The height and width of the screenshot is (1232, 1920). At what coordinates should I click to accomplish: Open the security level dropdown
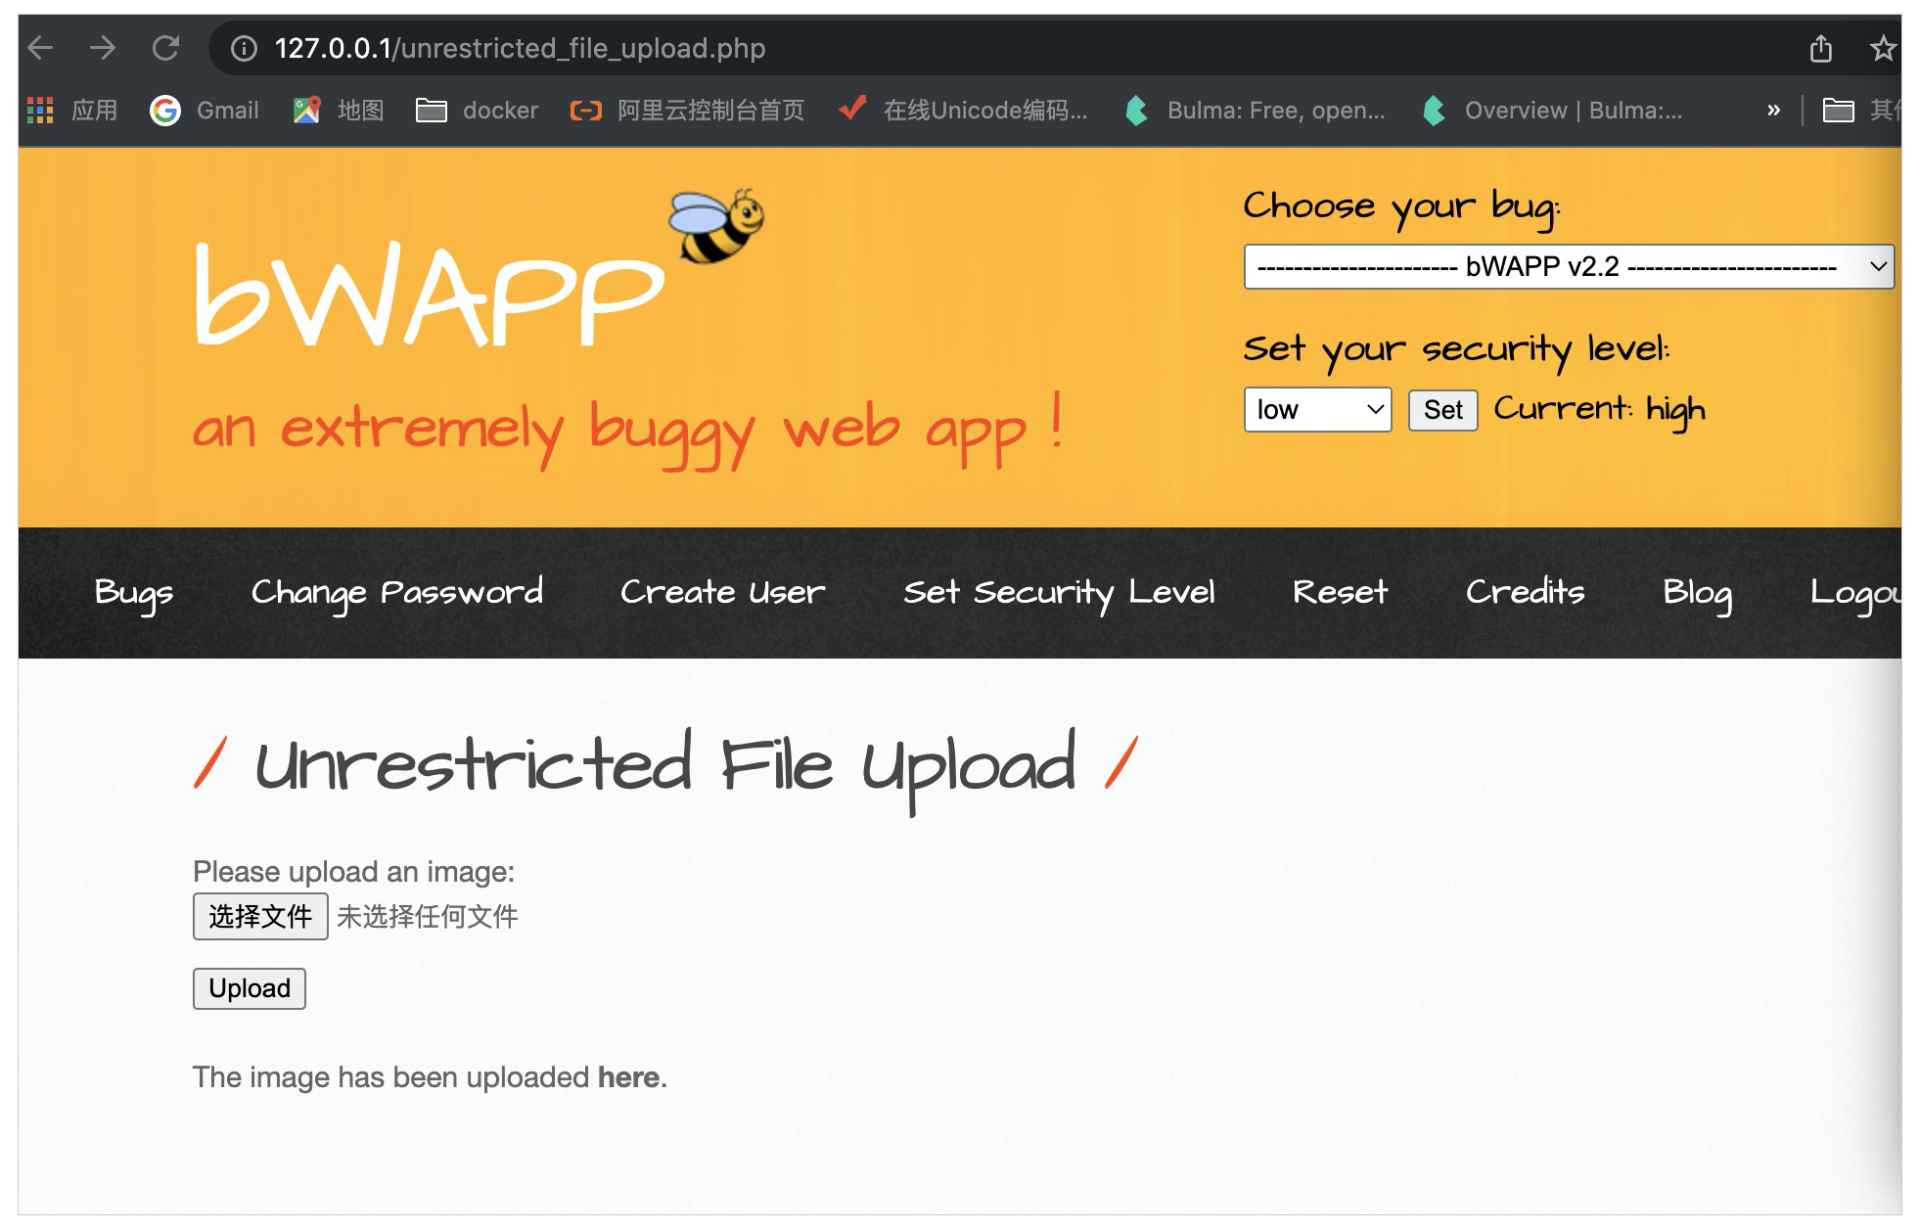coord(1317,410)
